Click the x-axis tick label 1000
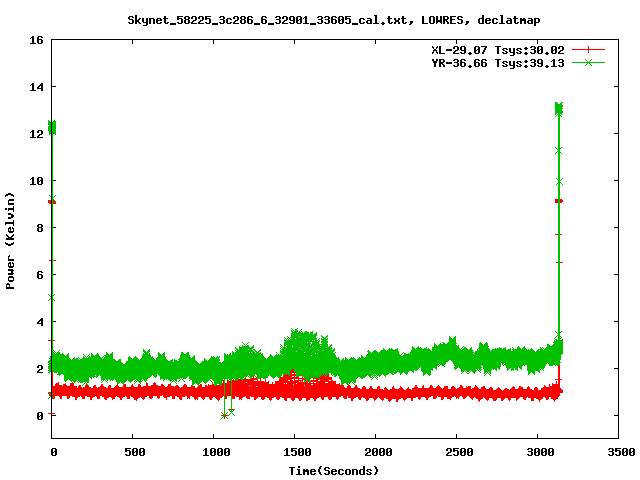 tap(216, 452)
